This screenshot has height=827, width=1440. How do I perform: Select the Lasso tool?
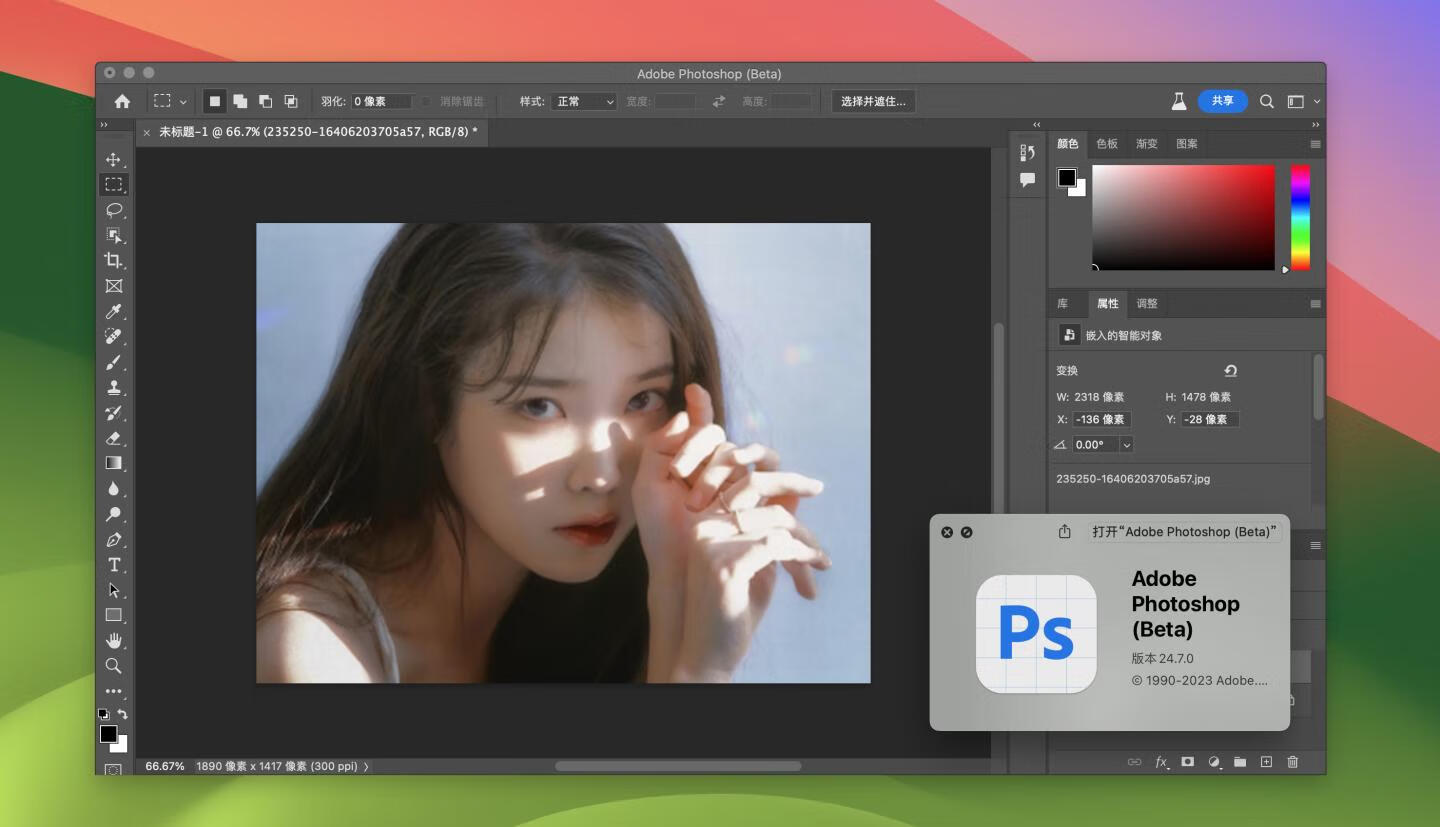coord(113,210)
